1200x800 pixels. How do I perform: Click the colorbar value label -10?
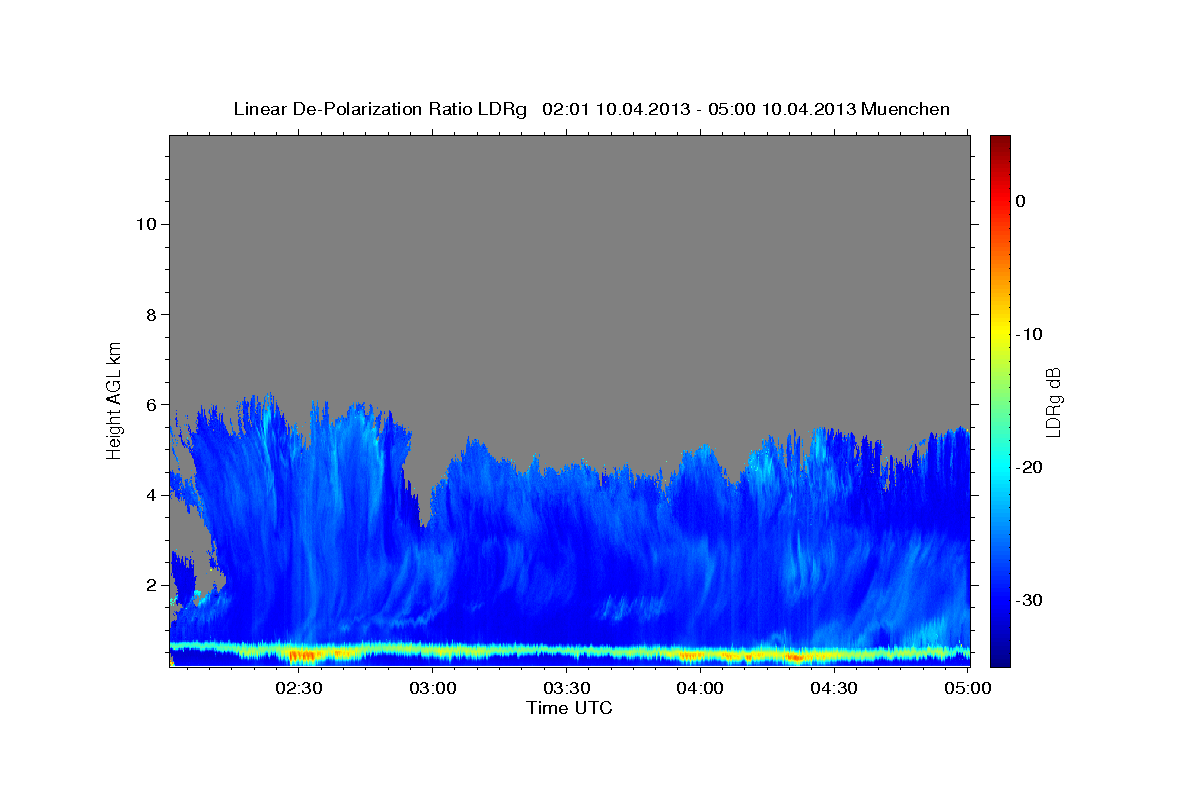(1029, 334)
